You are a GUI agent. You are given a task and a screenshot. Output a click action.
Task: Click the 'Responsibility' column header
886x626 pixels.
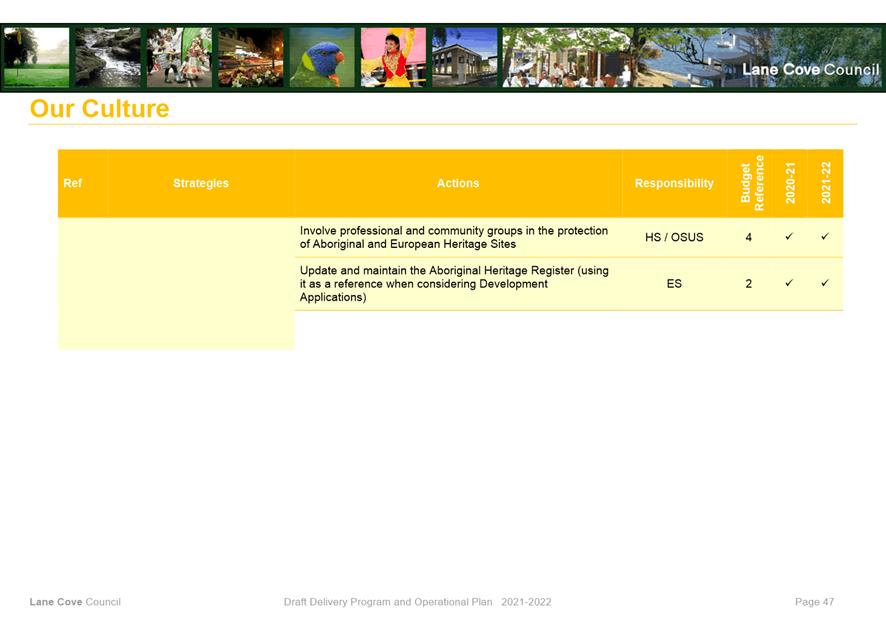point(674,183)
